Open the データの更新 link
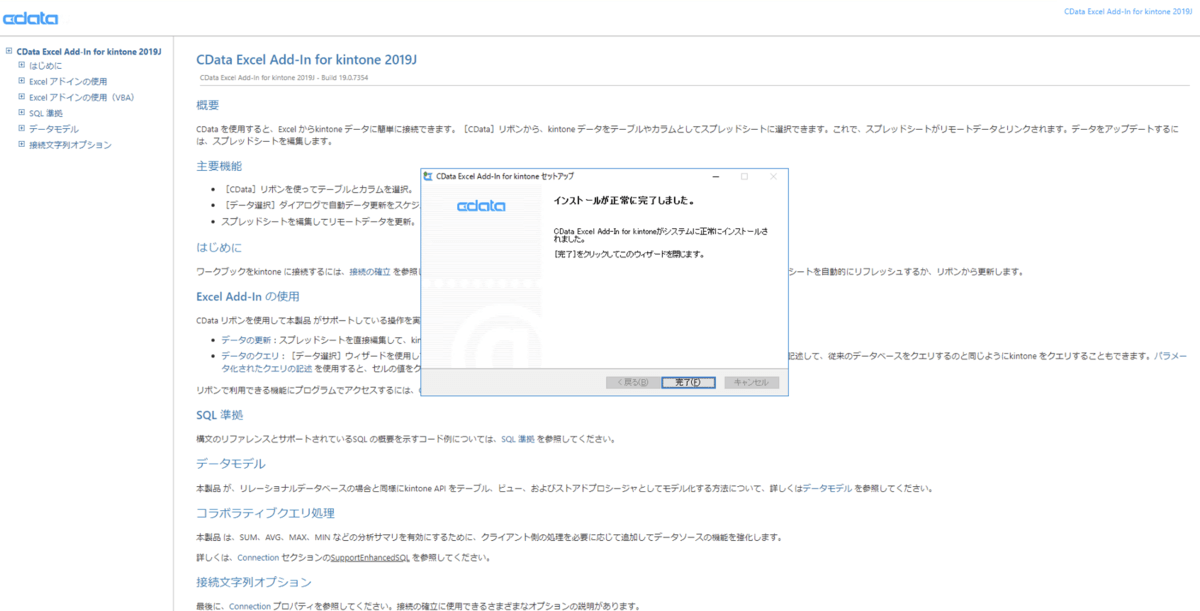Image resolution: width=1200 pixels, height=611 pixels. tap(244, 340)
